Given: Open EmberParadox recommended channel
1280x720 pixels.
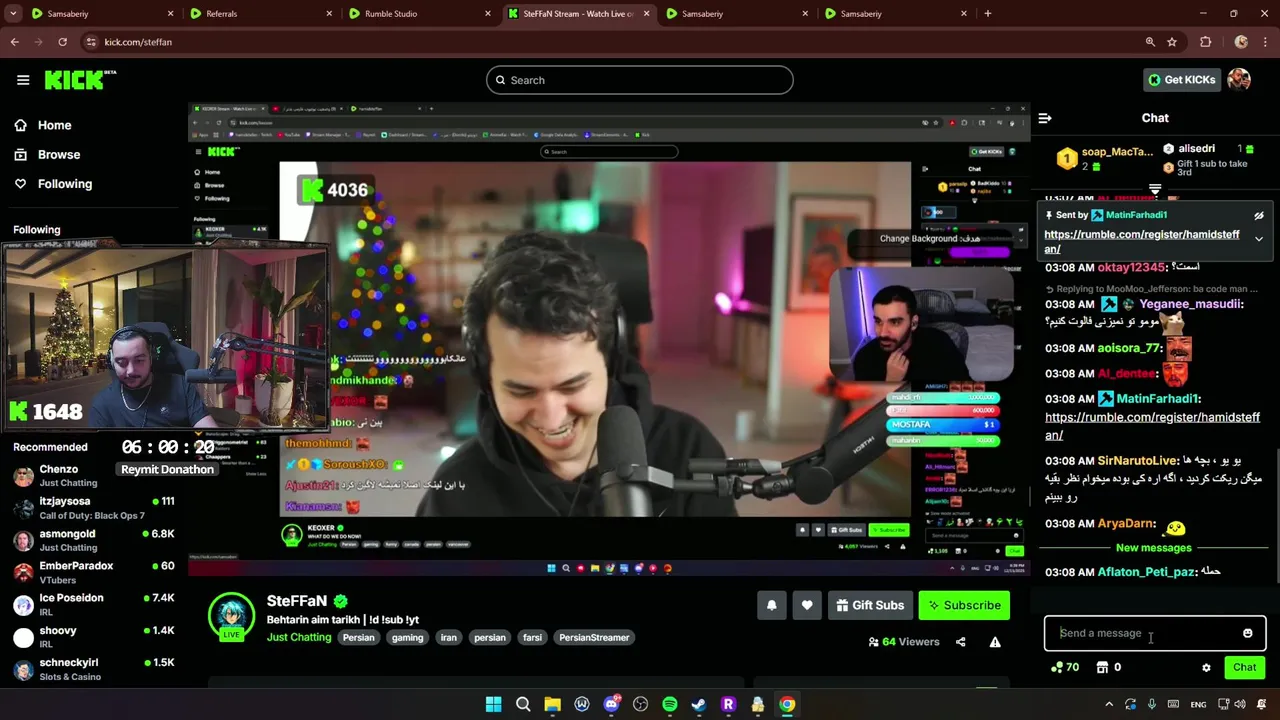Looking at the screenshot, I should point(94,573).
